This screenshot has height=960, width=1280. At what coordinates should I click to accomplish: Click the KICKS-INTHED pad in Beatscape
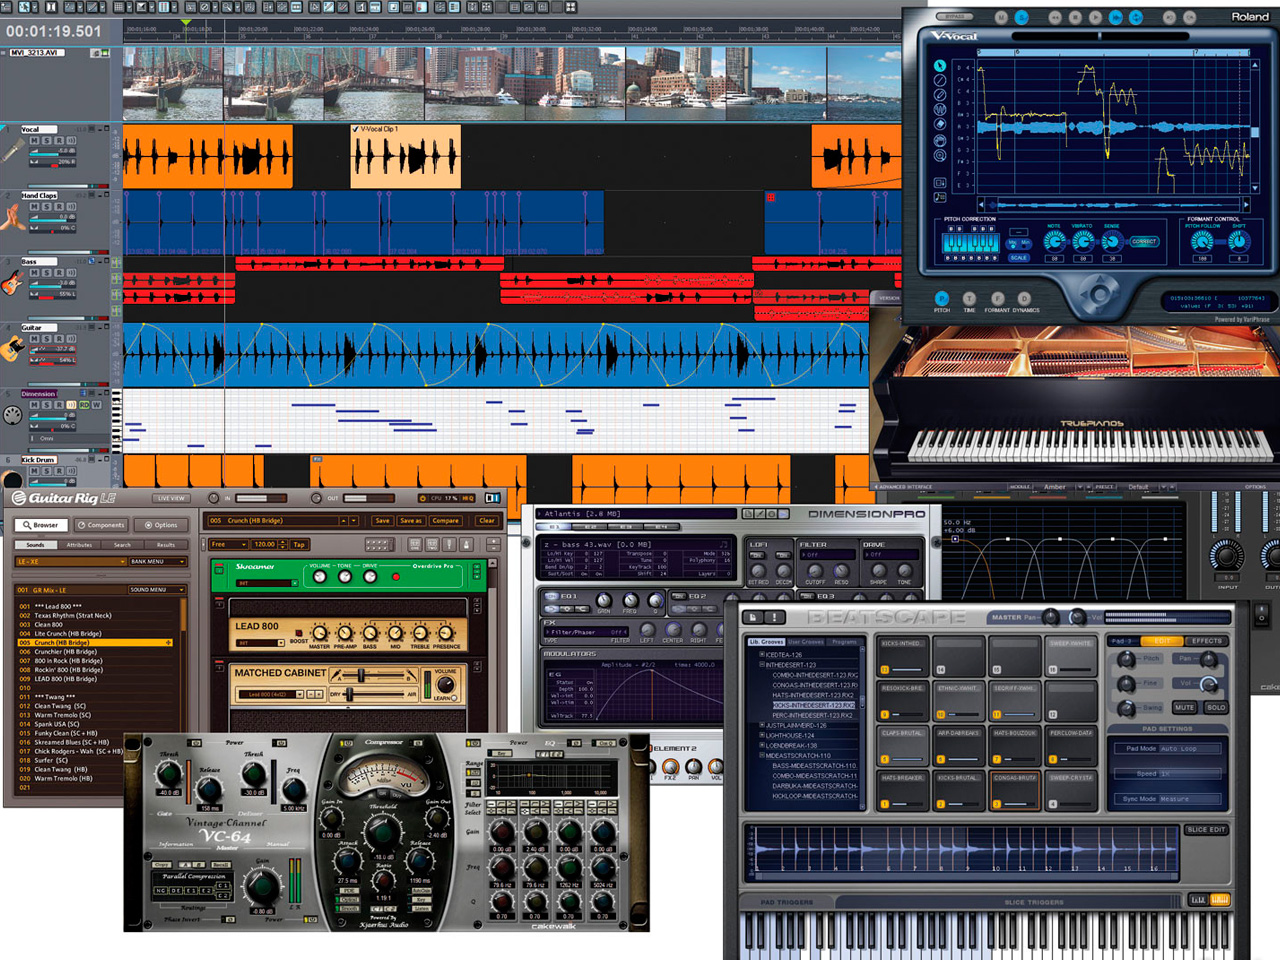(x=904, y=655)
